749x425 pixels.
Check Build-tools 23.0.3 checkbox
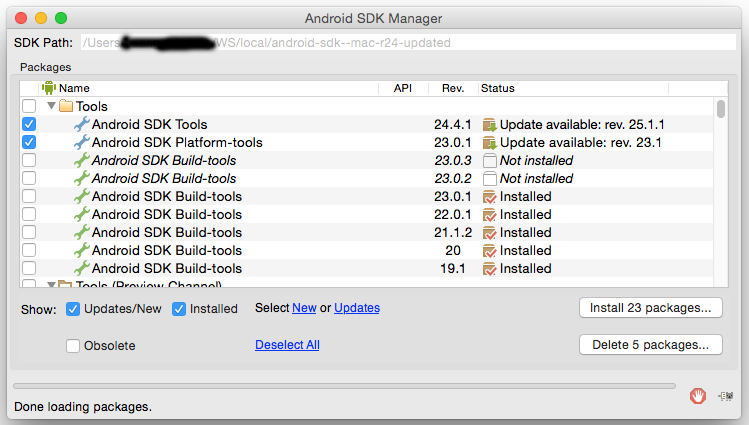coord(29,160)
